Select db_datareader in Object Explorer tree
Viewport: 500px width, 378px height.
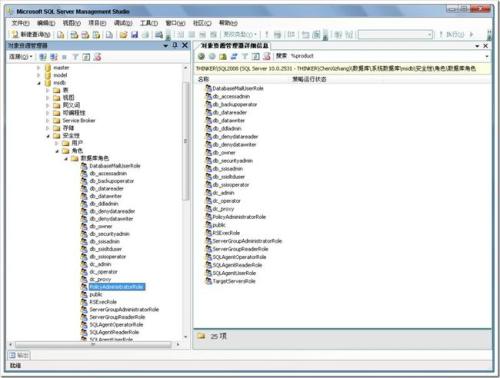click(106, 188)
